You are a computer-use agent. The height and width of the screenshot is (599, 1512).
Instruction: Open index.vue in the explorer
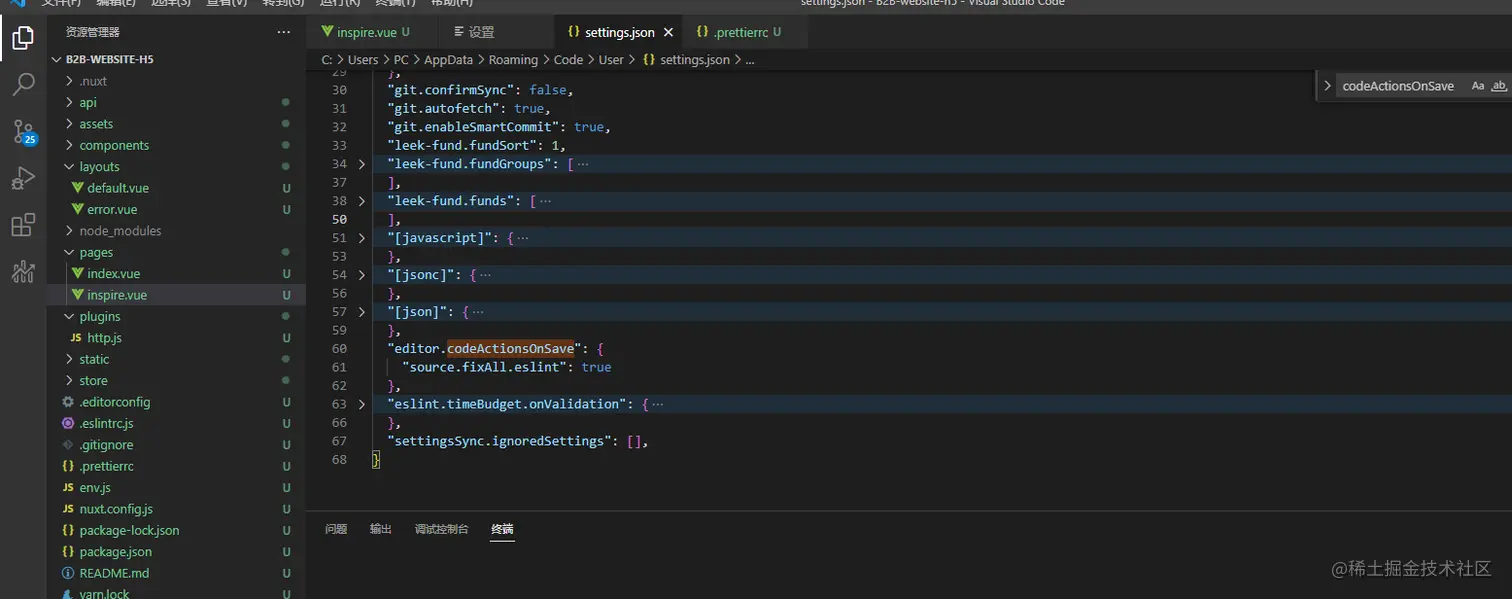[176, 273]
